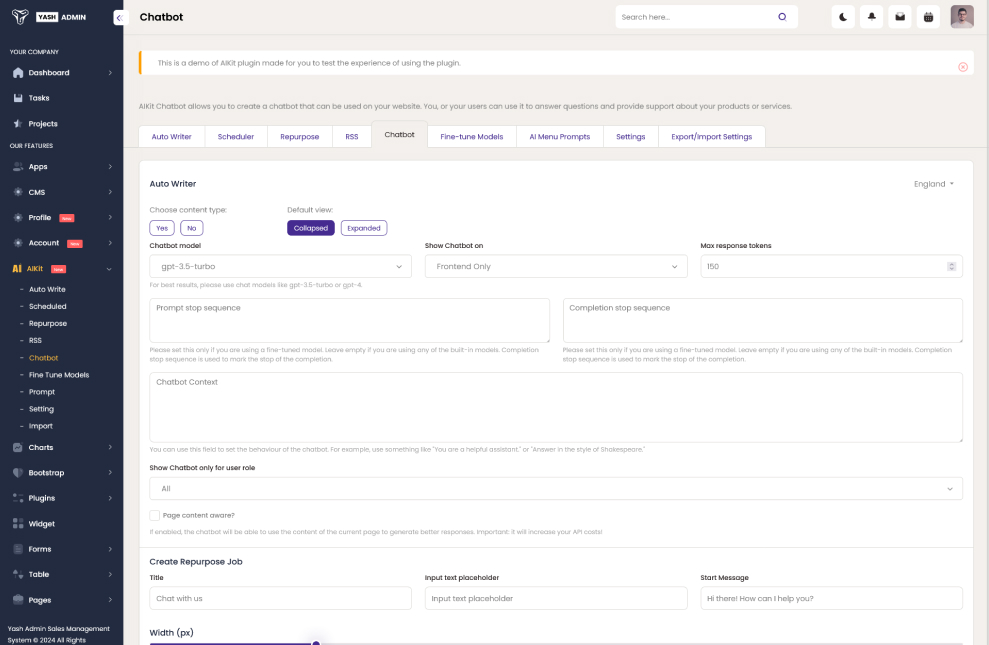Set default view to Collapsed
989x645 pixels.
(310, 228)
